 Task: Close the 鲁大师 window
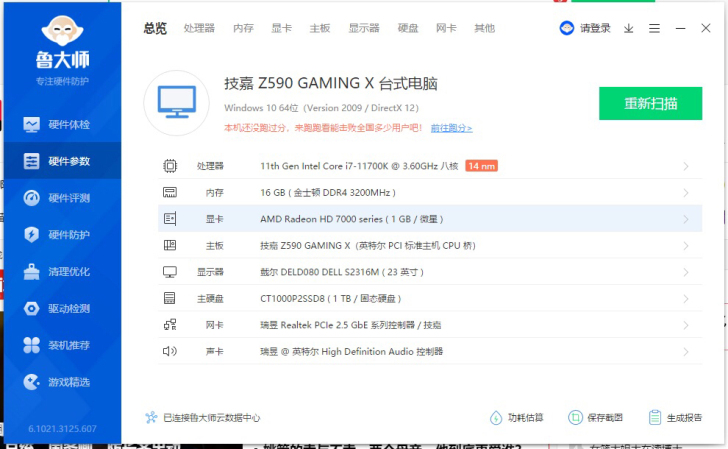(x=706, y=28)
